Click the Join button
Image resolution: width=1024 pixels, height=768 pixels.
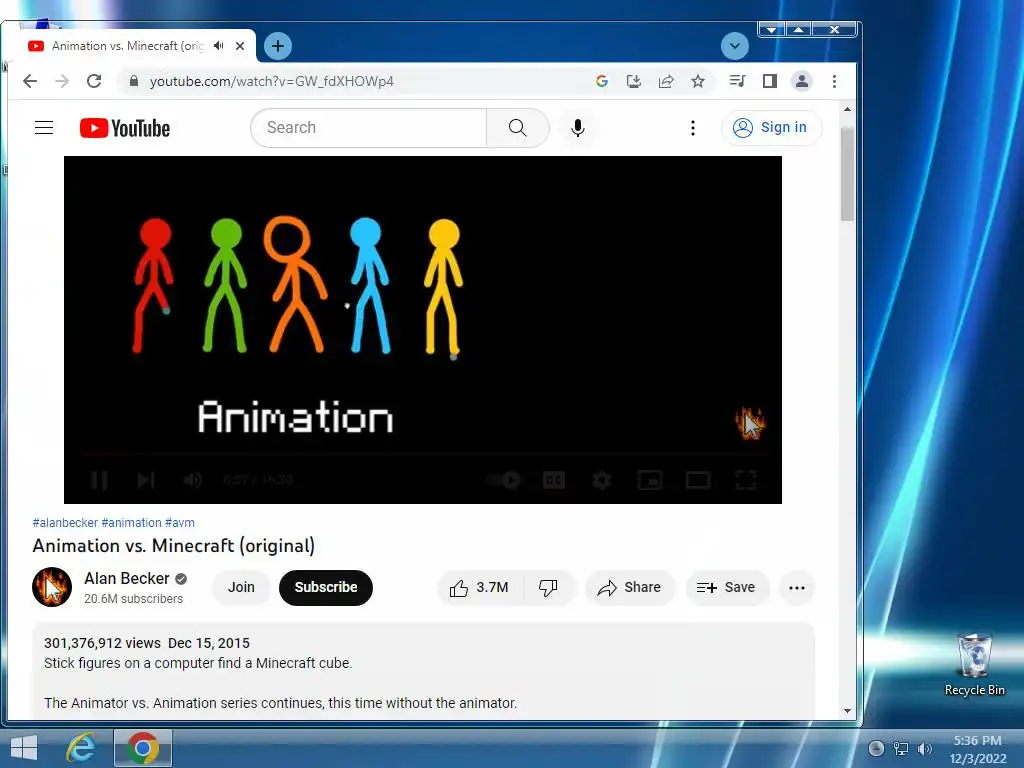pyautogui.click(x=241, y=587)
